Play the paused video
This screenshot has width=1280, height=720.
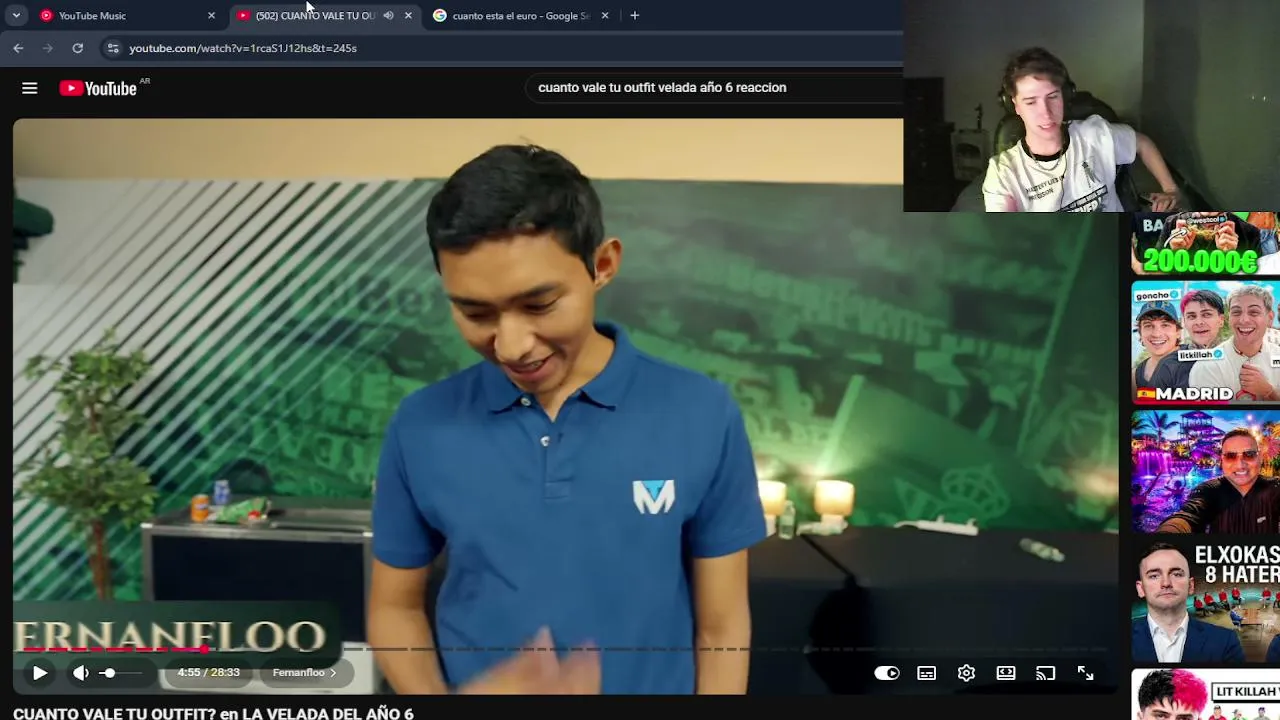coord(40,673)
